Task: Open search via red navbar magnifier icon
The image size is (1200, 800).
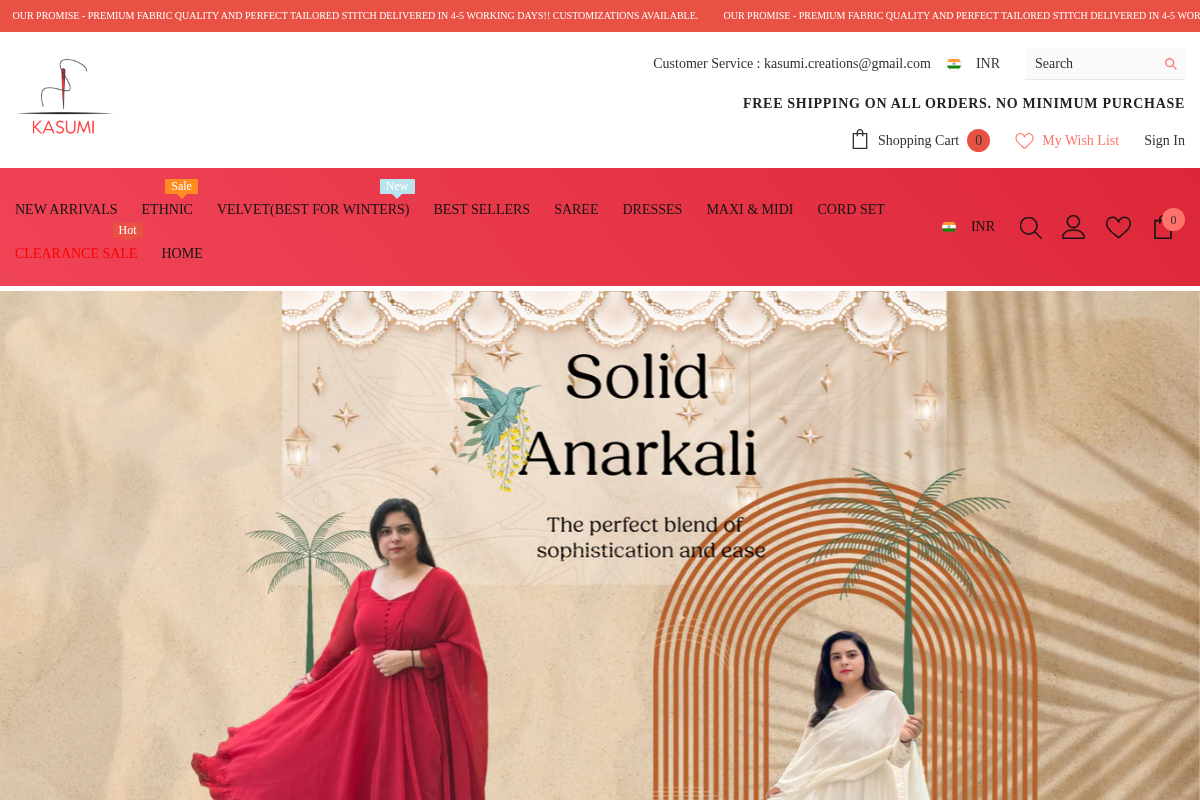Action: (x=1031, y=227)
